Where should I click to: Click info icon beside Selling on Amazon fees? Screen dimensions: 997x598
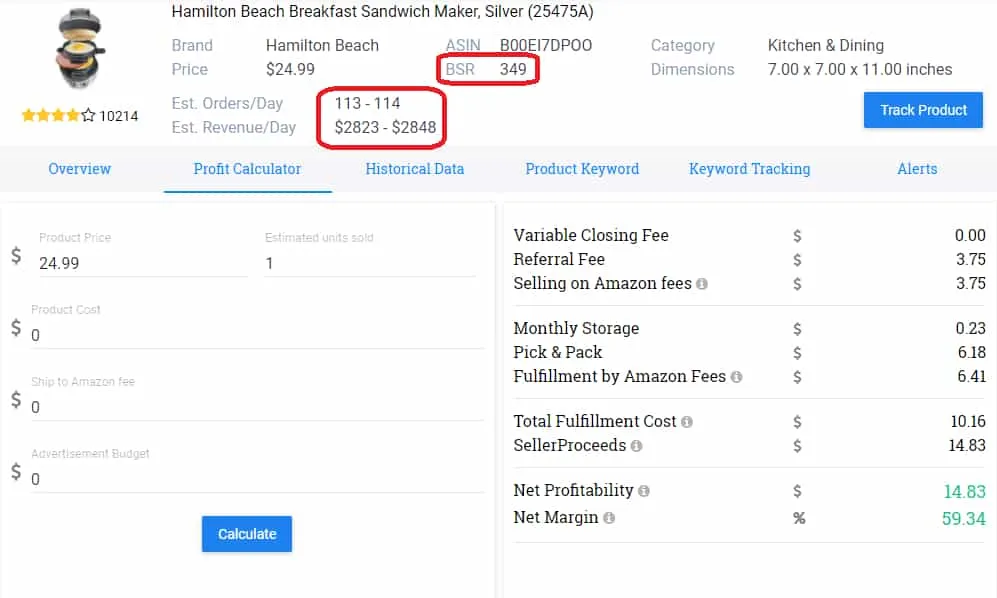pos(702,284)
